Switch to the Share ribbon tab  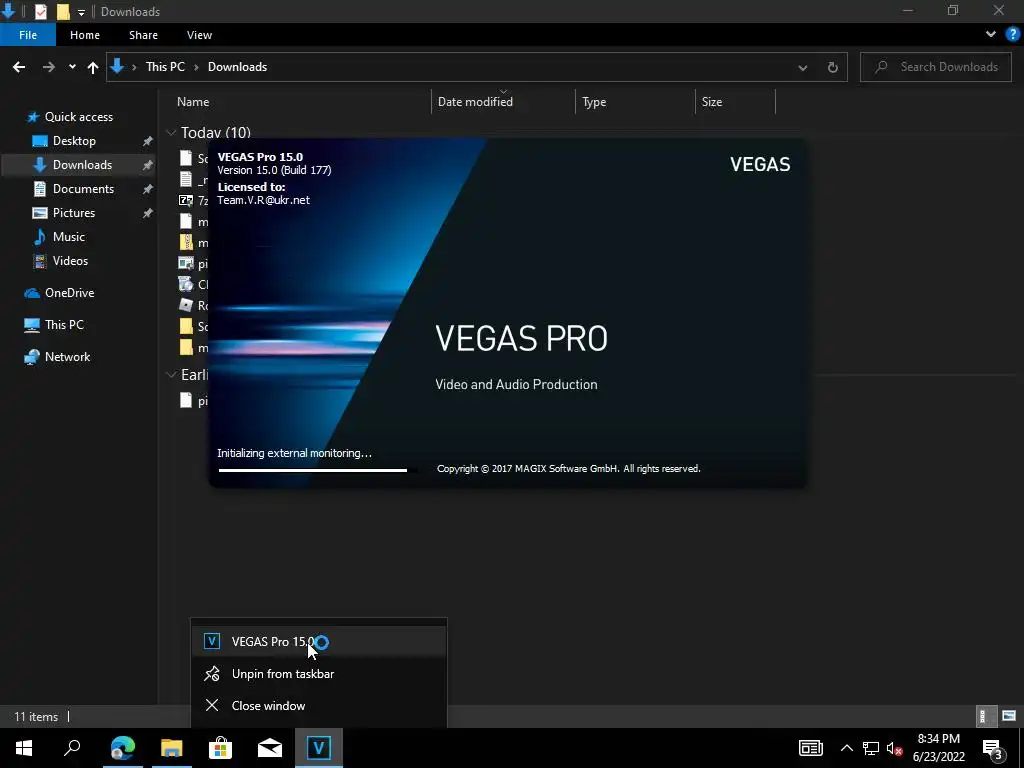[143, 35]
